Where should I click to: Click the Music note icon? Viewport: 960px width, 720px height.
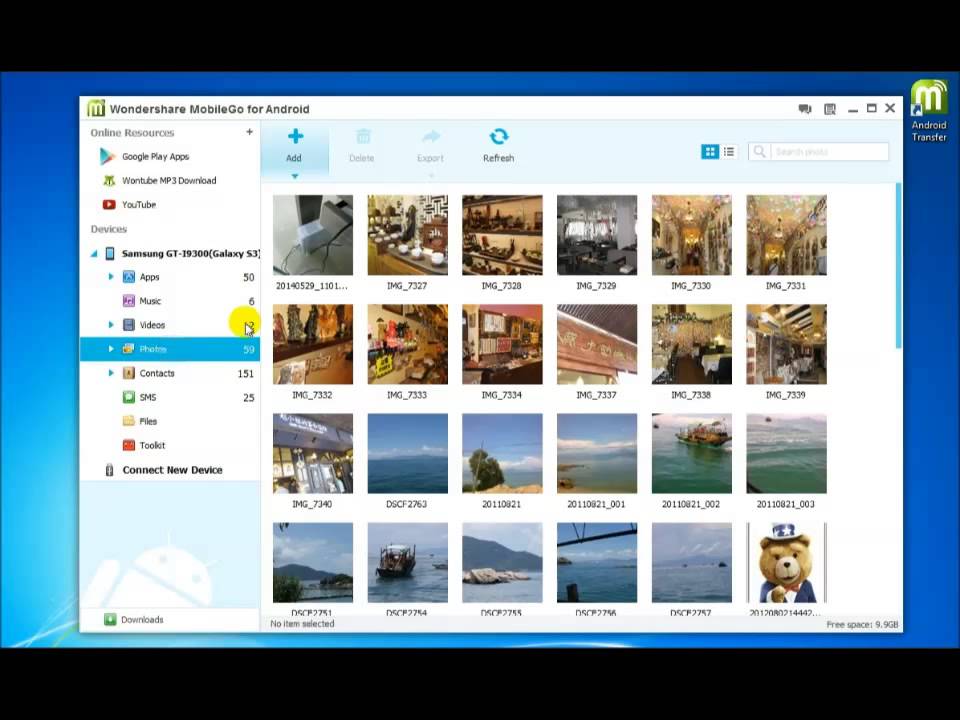coord(129,301)
